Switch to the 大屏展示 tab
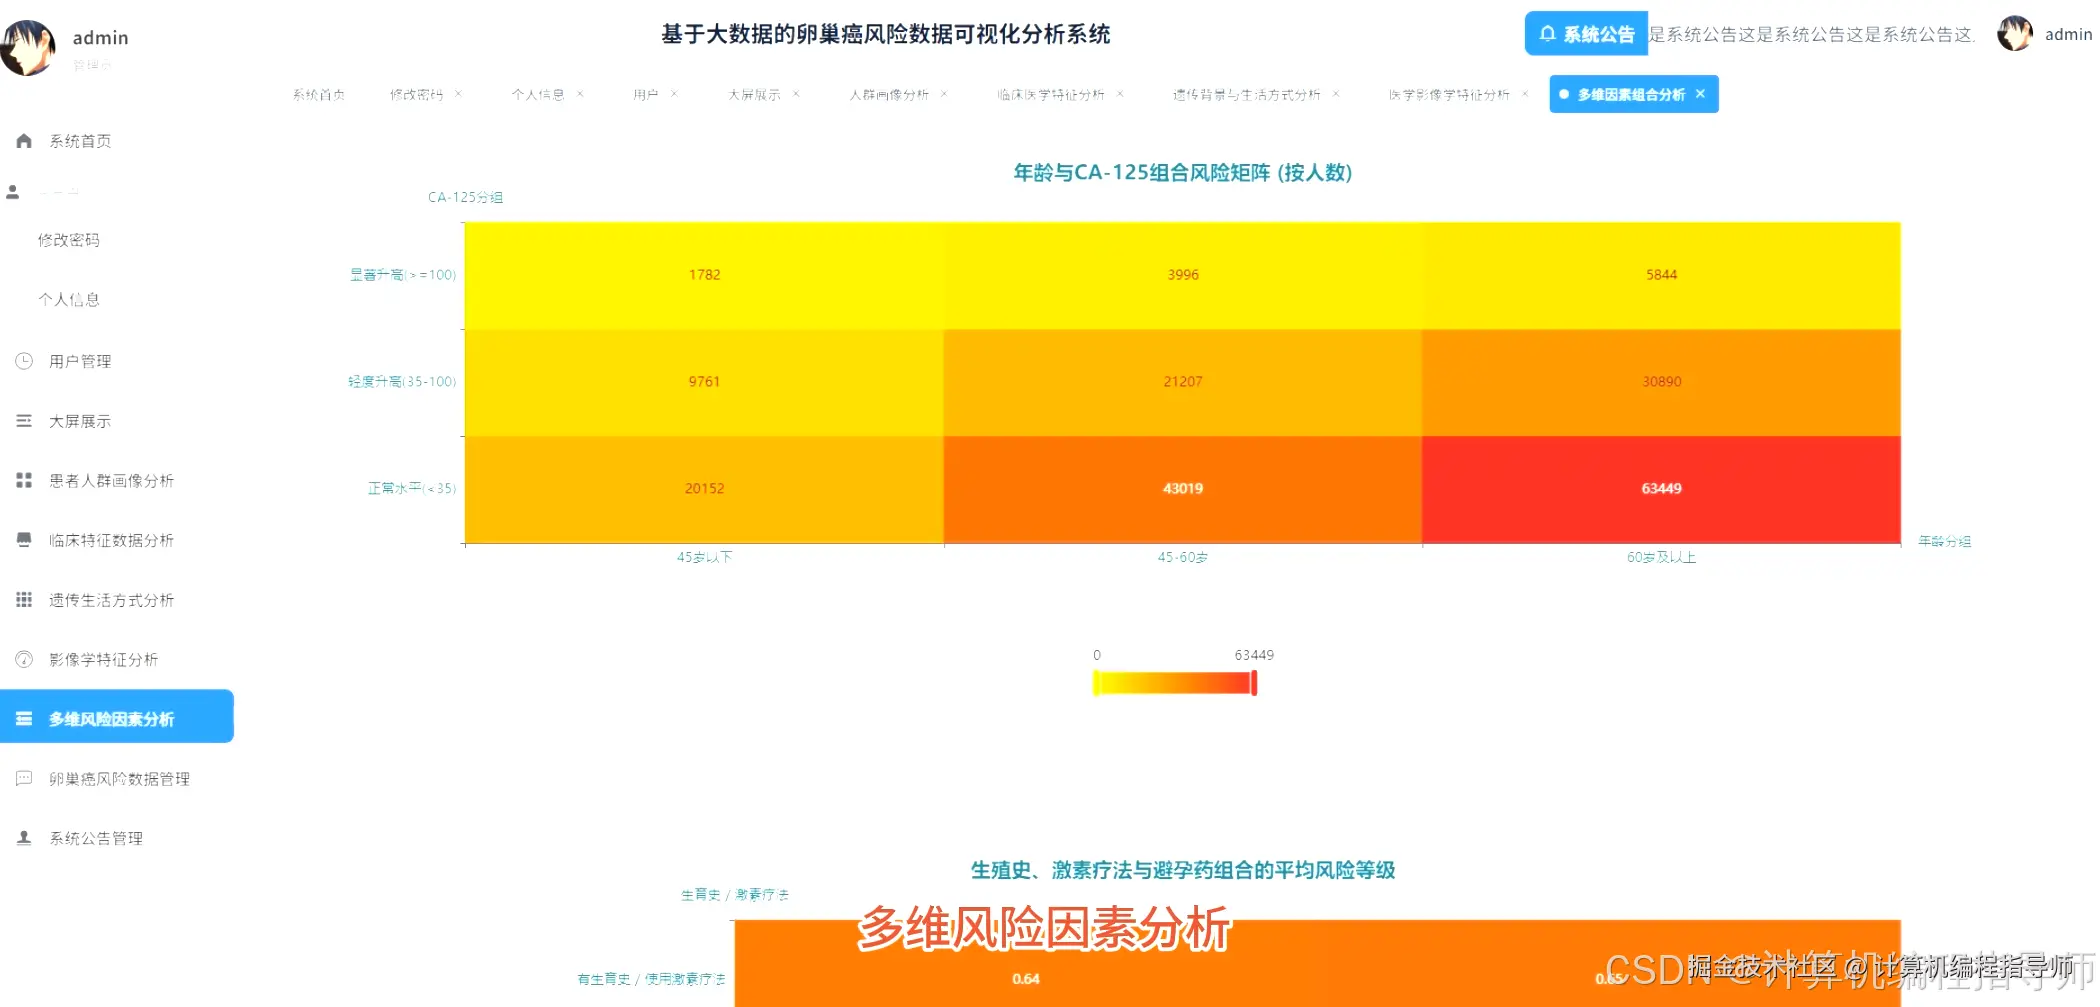 click(x=754, y=95)
